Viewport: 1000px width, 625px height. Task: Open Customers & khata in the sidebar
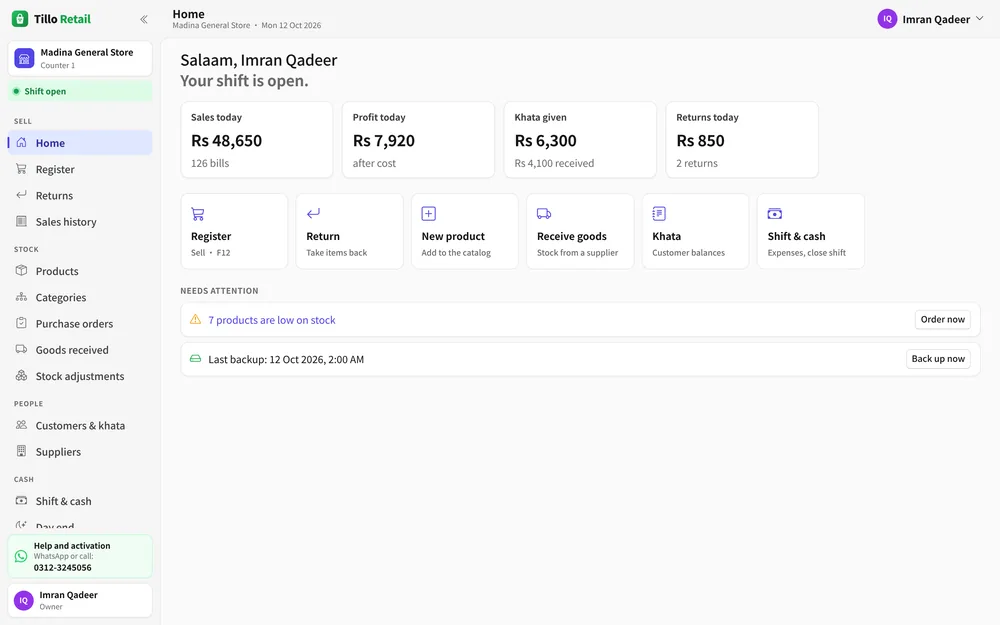click(x=80, y=425)
